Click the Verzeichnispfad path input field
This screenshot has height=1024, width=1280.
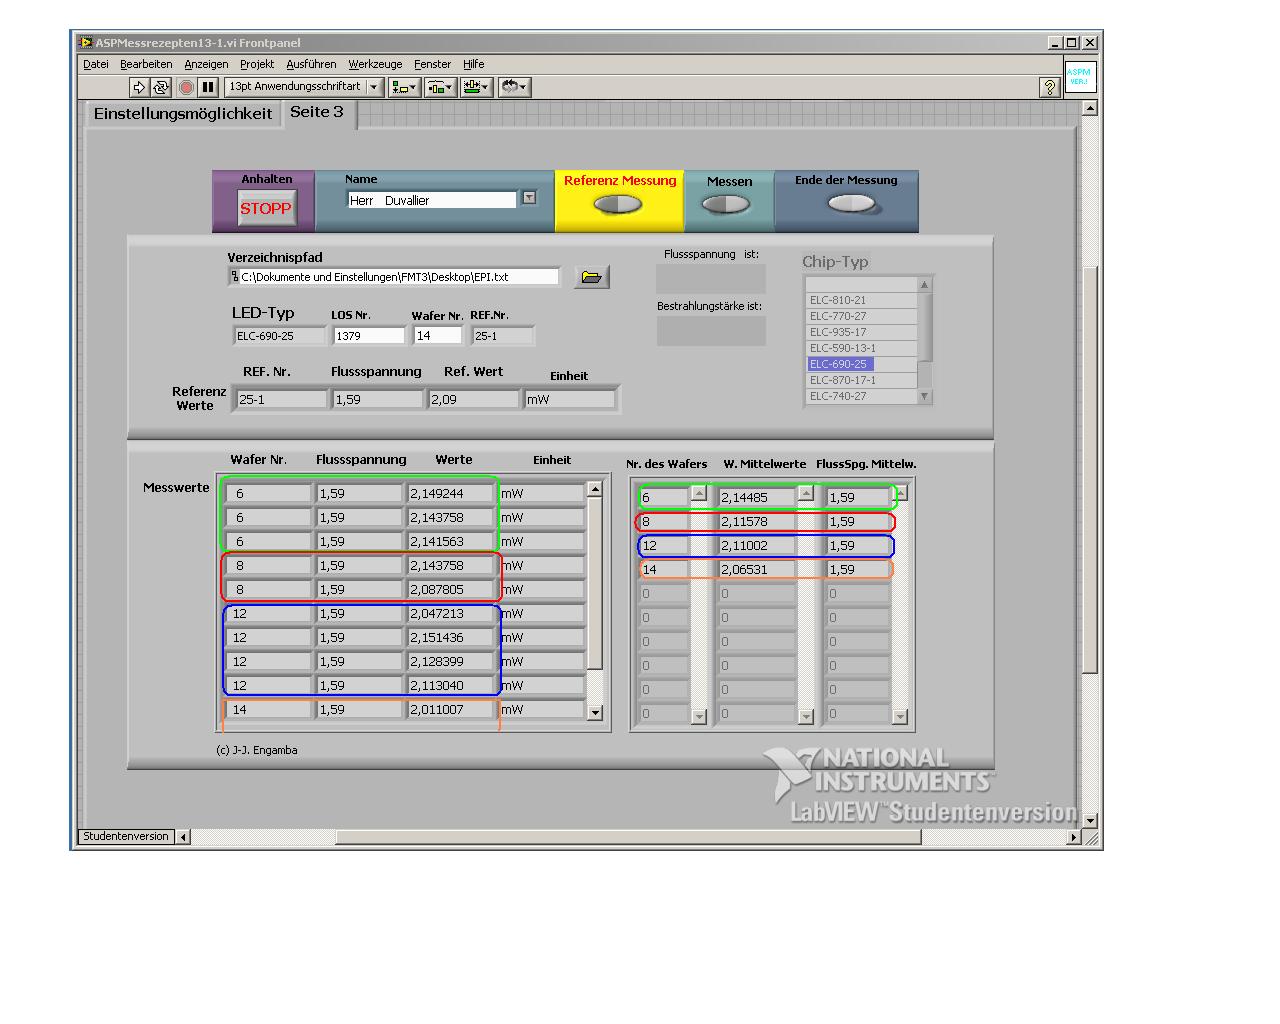[395, 277]
